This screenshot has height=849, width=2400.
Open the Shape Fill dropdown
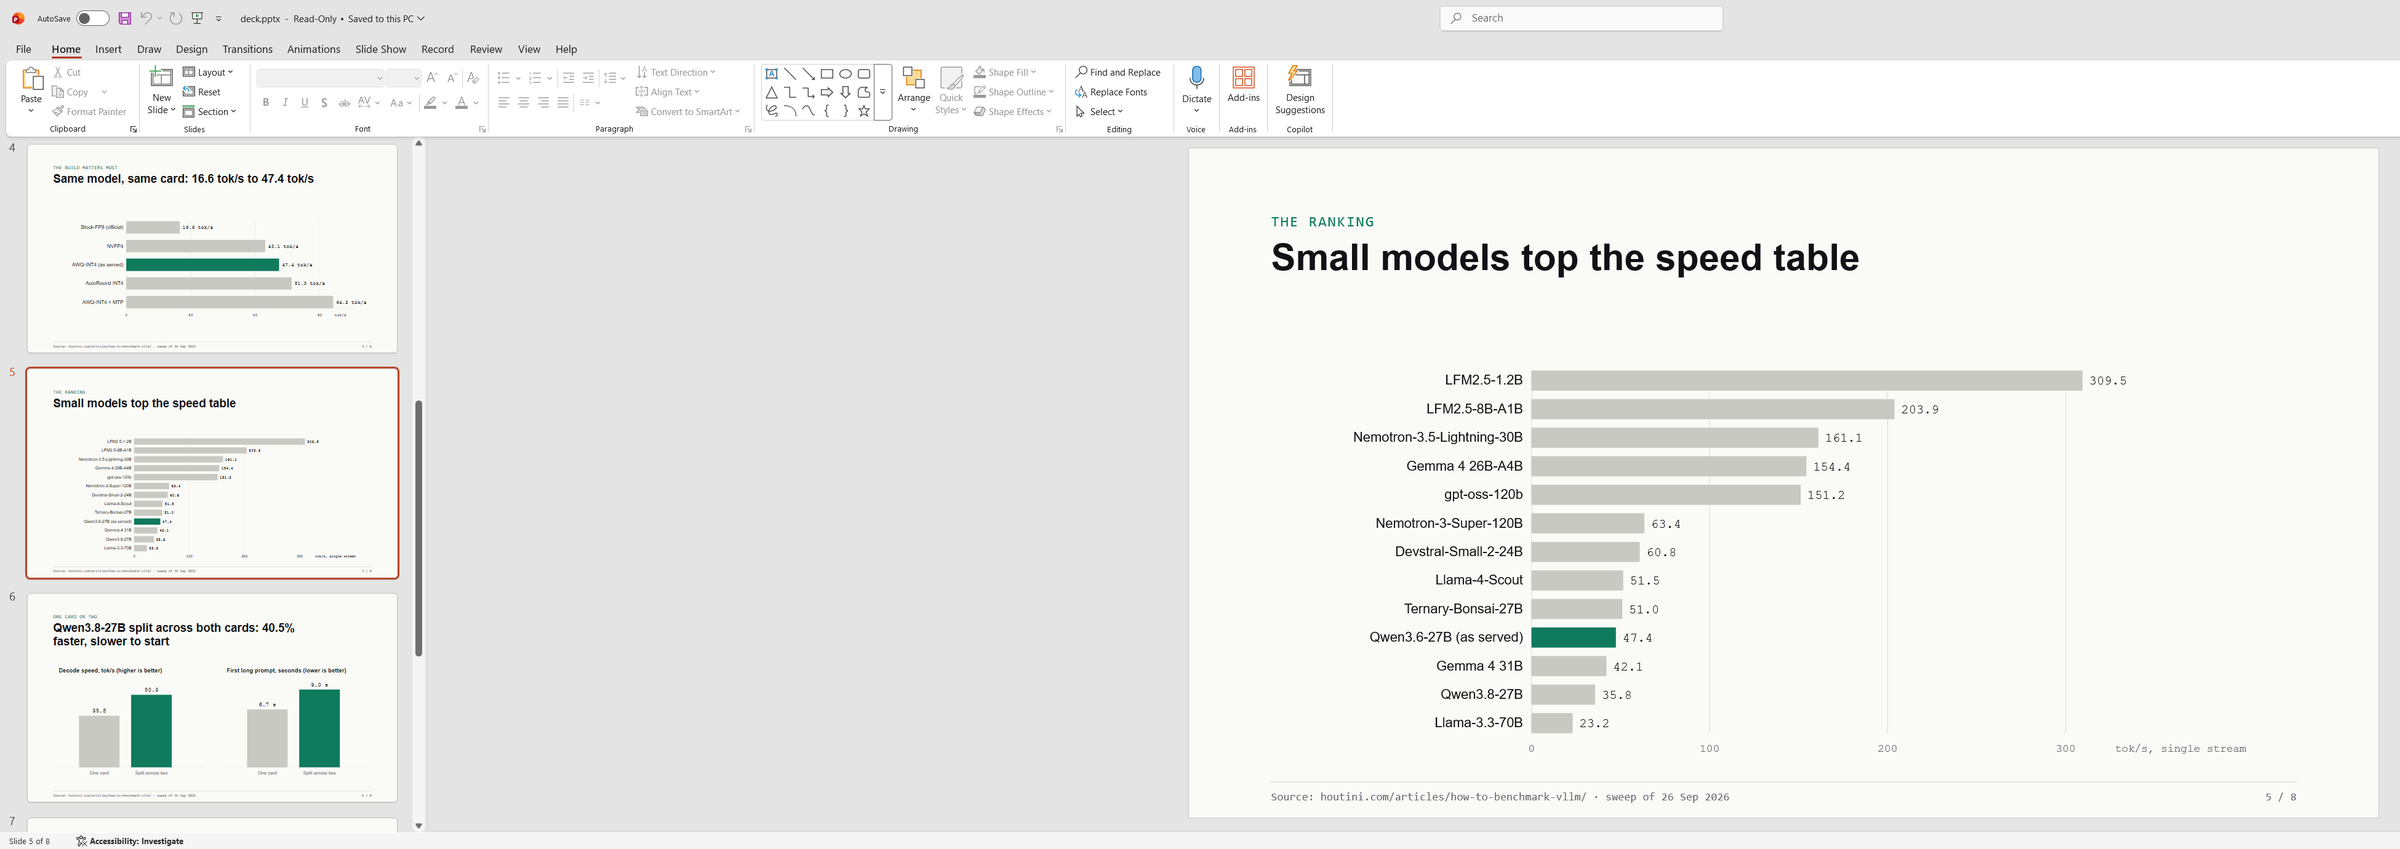(x=1005, y=72)
